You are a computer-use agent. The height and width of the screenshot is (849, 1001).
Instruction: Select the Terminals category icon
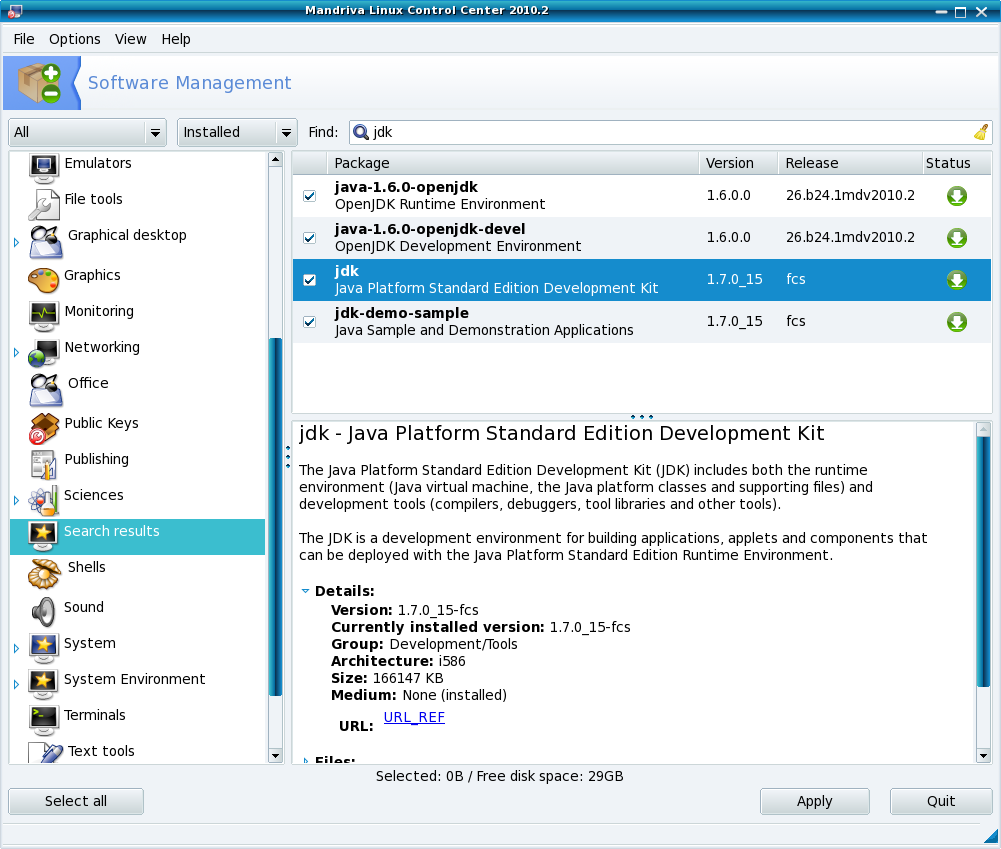pyautogui.click(x=45, y=717)
